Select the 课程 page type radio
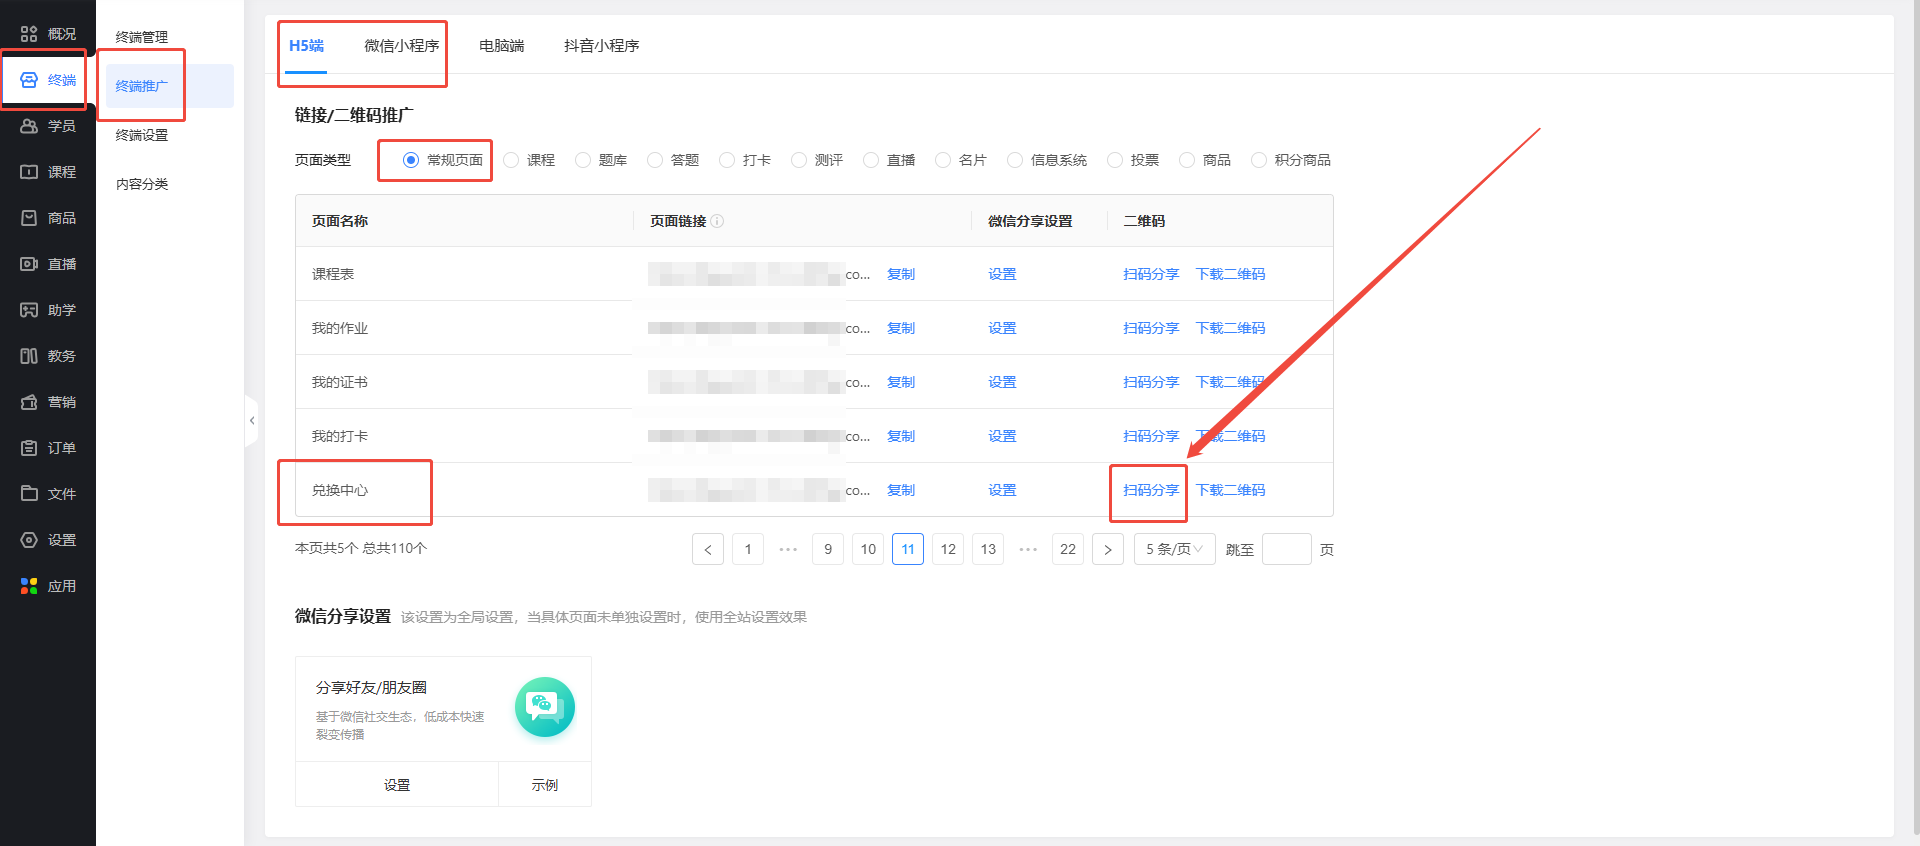The height and width of the screenshot is (846, 1920). point(511,160)
